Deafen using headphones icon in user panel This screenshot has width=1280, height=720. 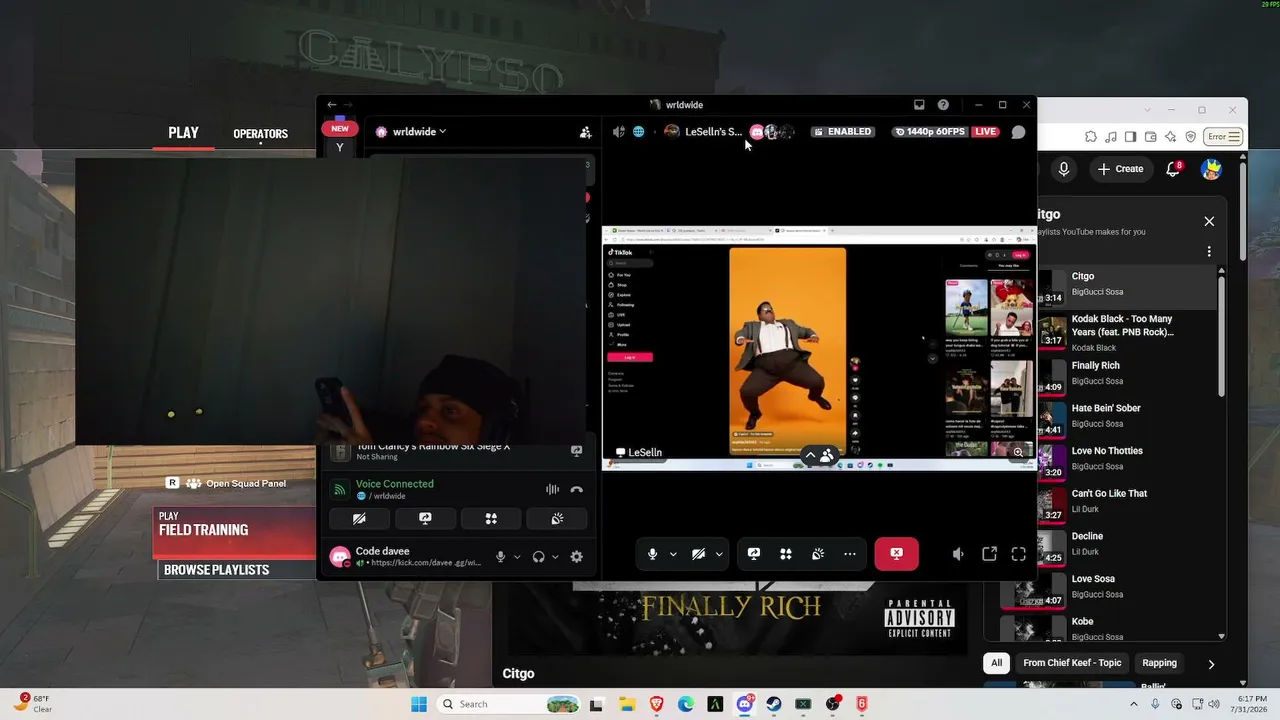[539, 557]
